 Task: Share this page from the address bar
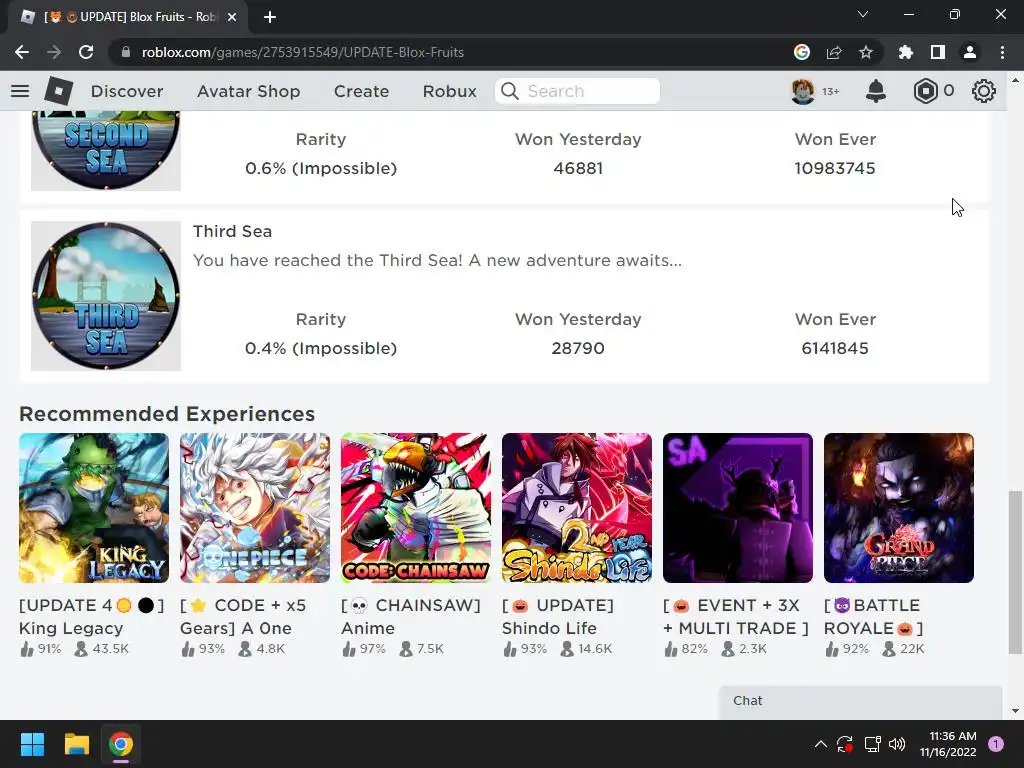(834, 52)
